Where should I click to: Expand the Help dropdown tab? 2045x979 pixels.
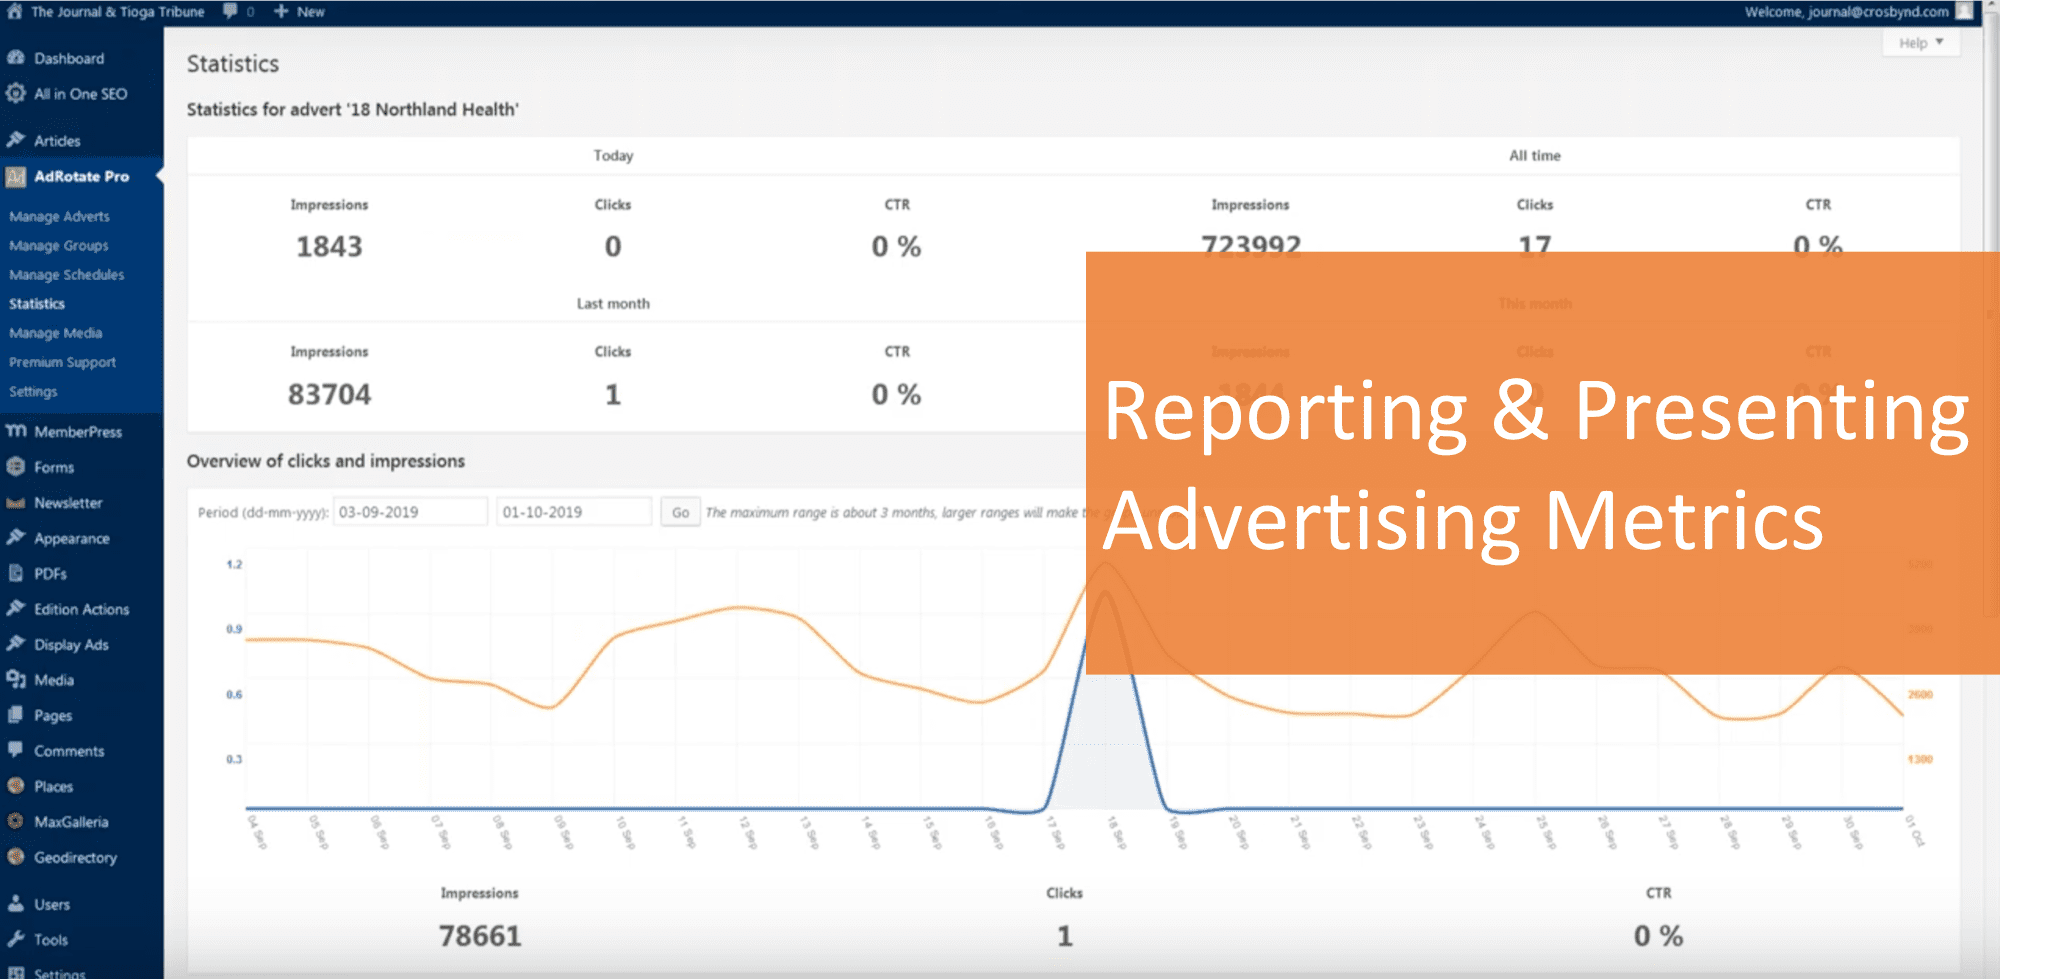(x=1921, y=43)
